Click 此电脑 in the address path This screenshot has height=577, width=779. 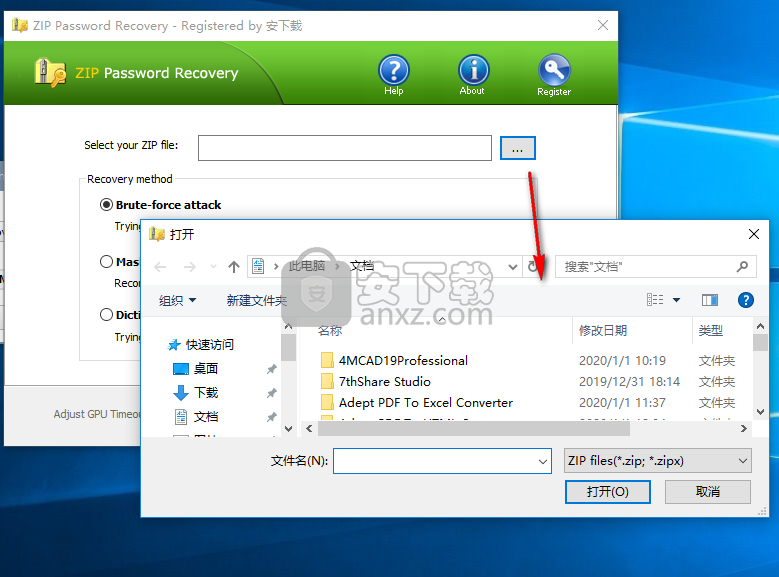307,266
